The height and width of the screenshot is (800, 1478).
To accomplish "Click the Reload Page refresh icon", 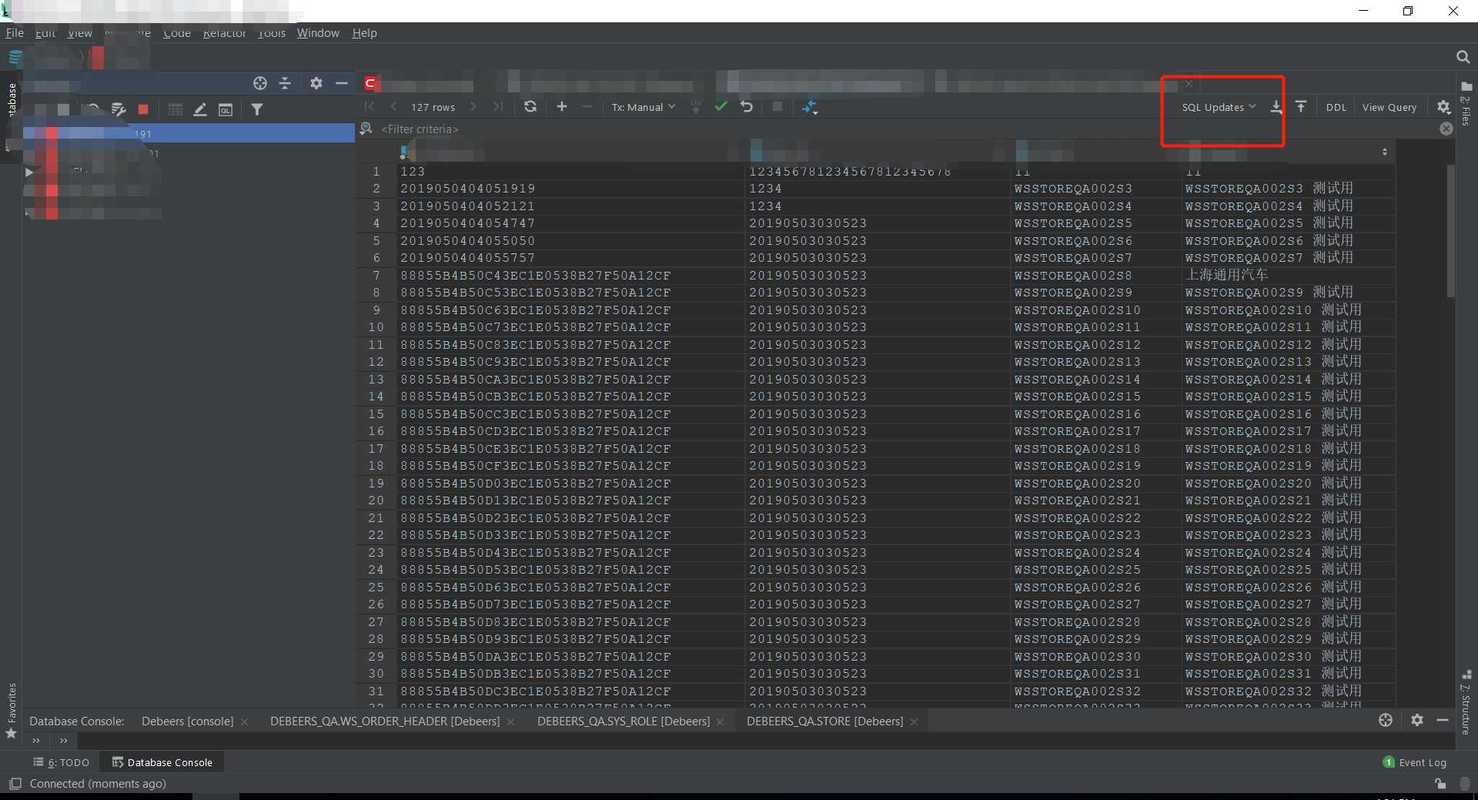I will pyautogui.click(x=530, y=107).
